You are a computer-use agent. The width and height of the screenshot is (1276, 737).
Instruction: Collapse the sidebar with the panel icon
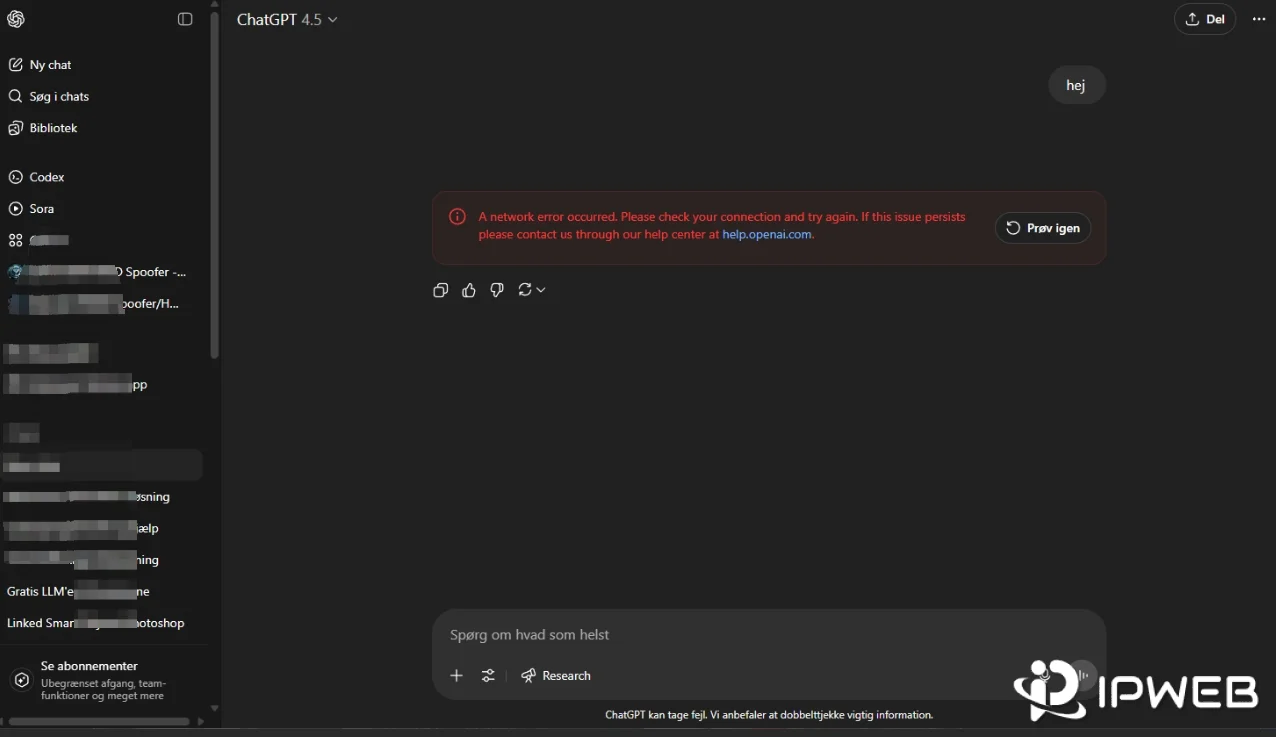tap(185, 19)
